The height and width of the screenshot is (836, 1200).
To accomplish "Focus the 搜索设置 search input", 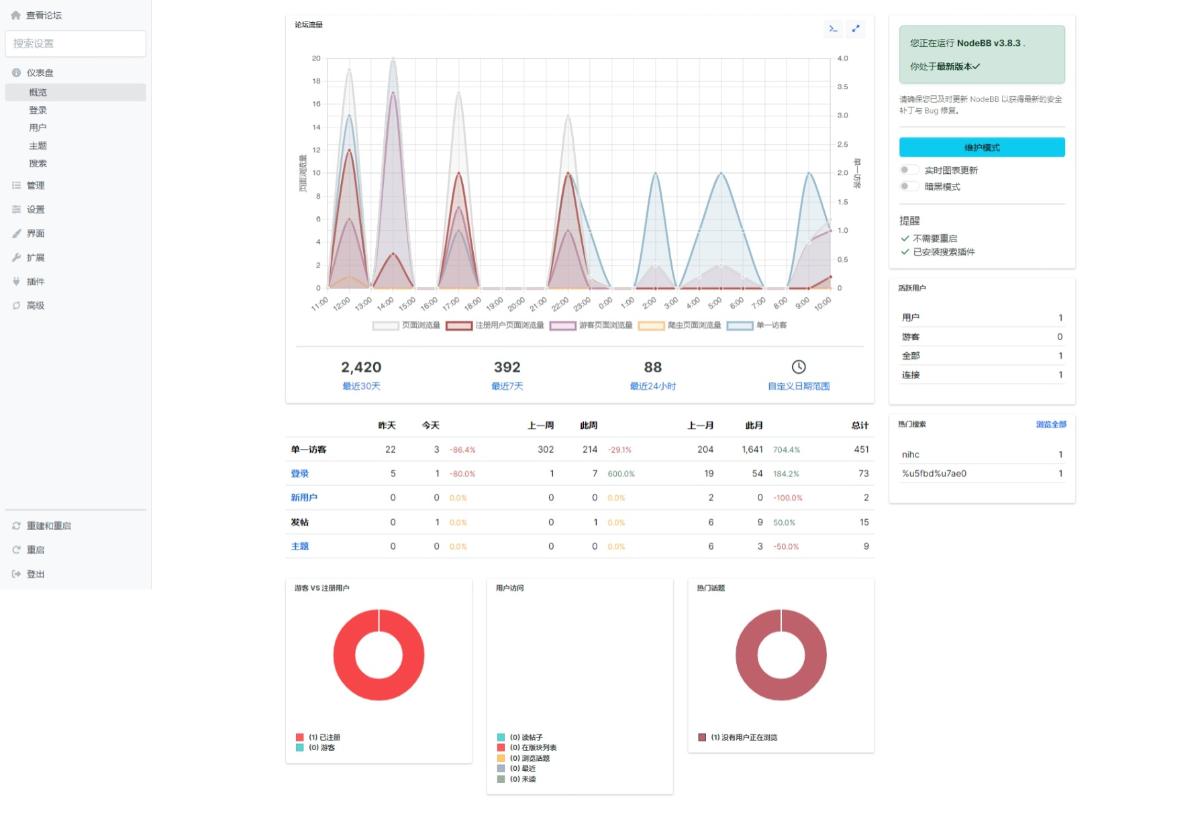I will tap(76, 44).
